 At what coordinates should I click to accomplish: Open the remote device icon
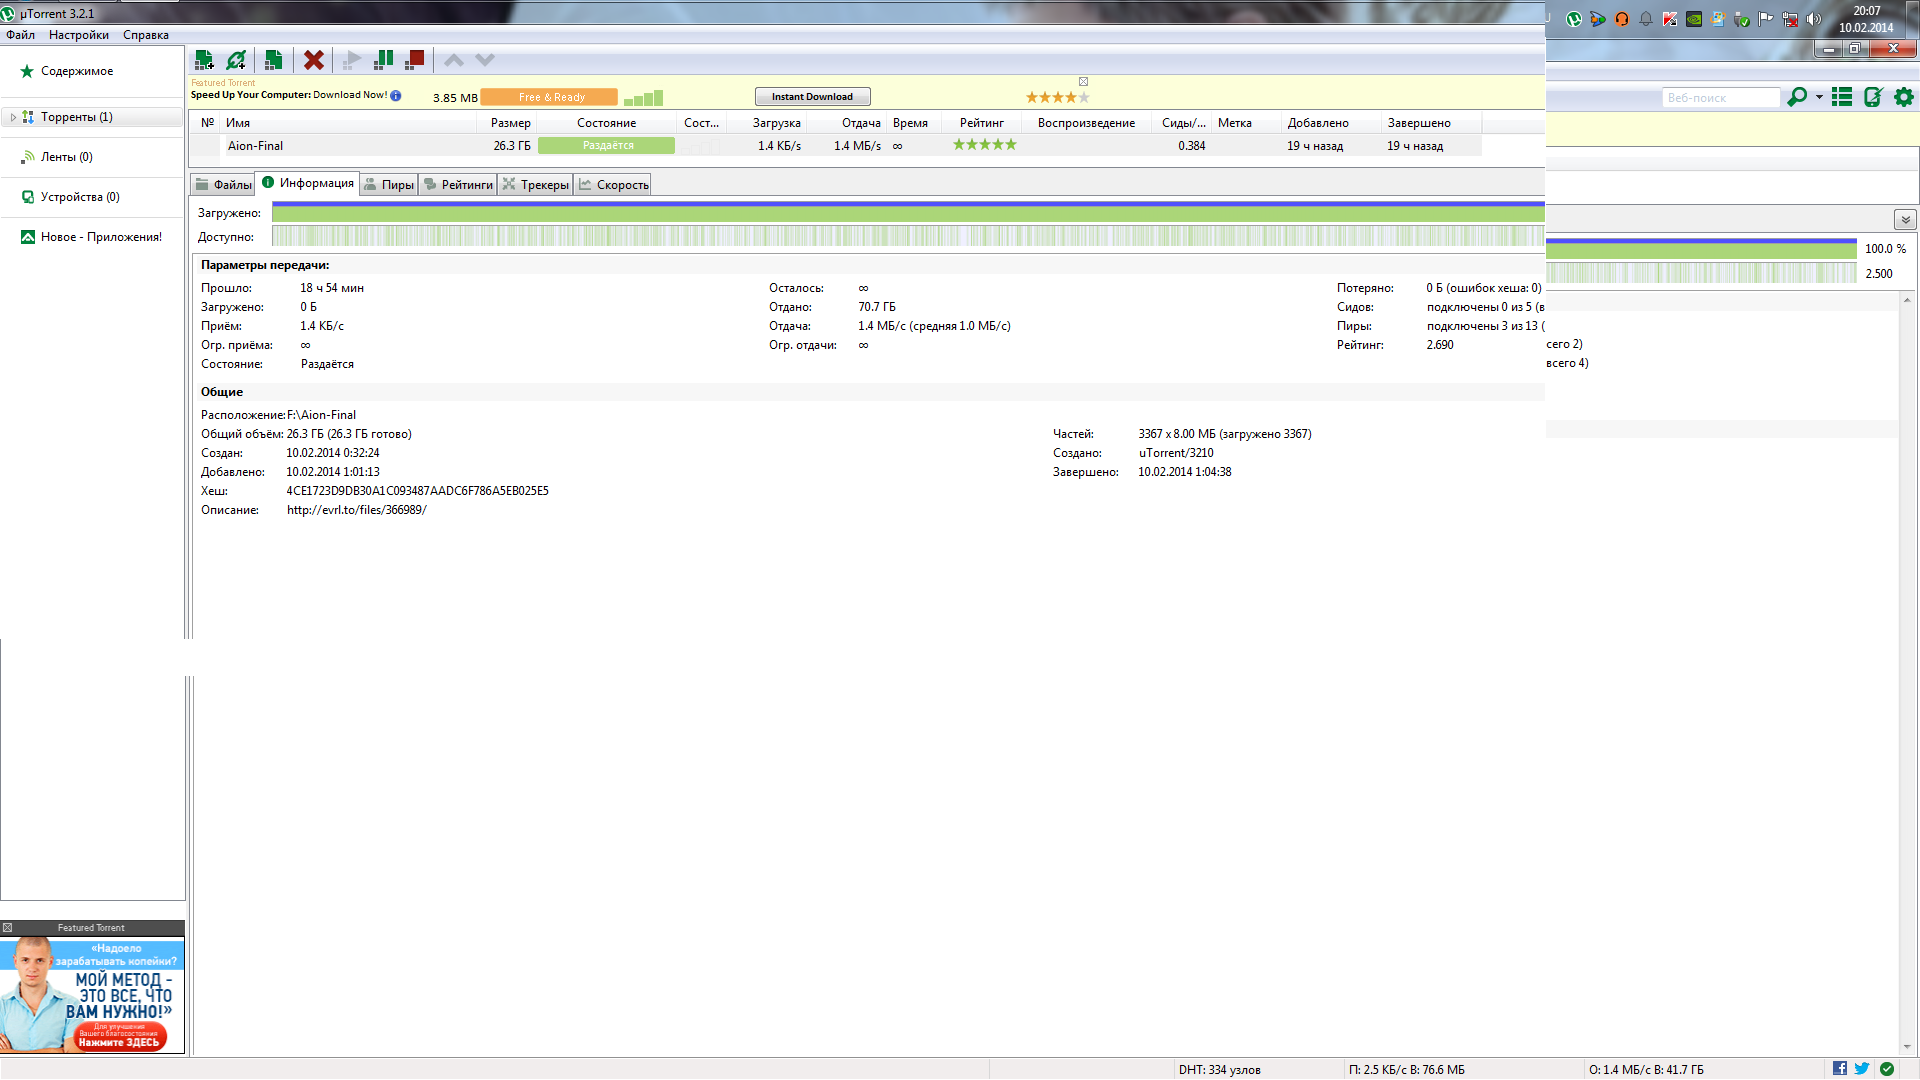[x=1873, y=97]
